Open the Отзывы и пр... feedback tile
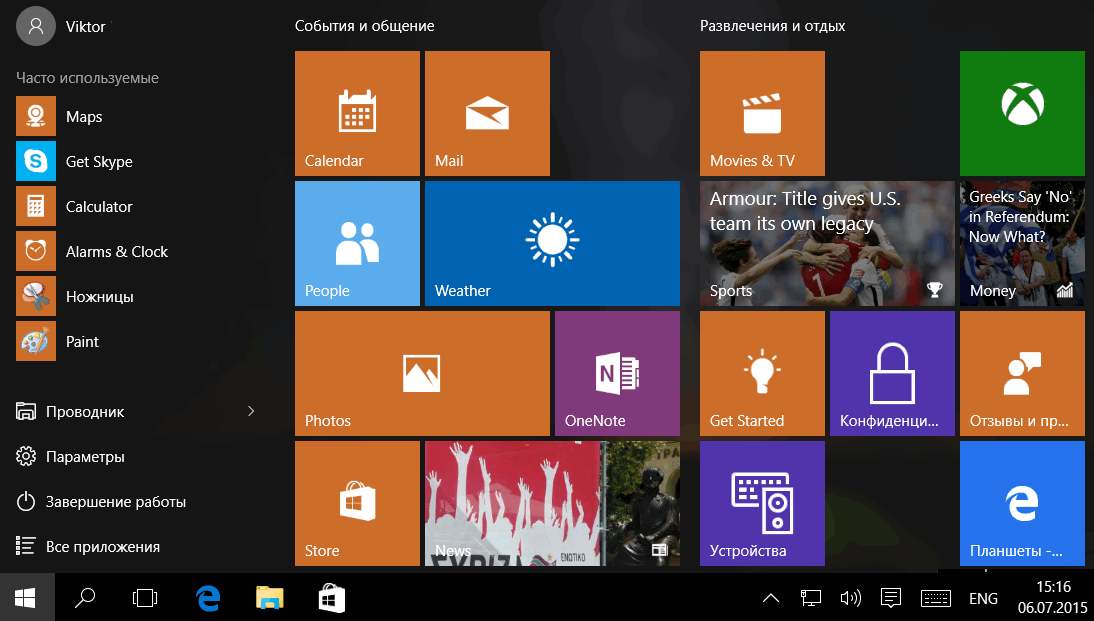 coord(1022,373)
